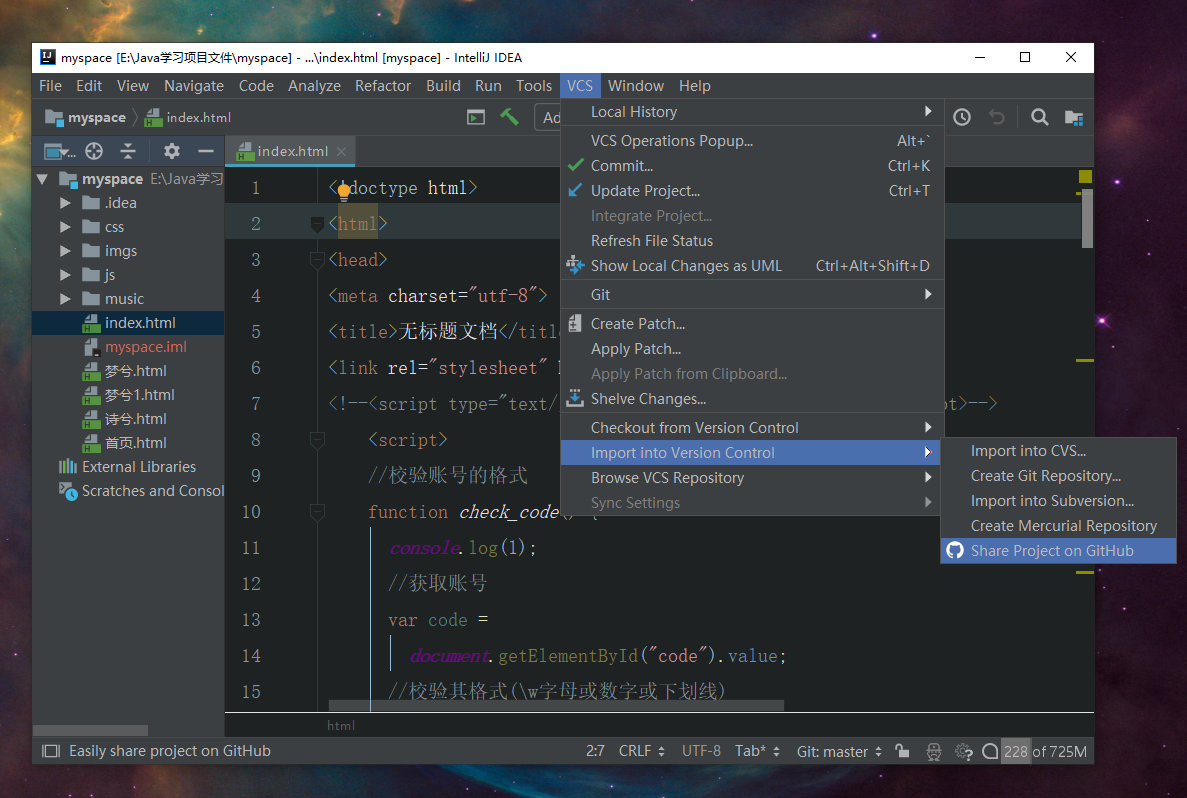
Task: Click the status bar settings cog icon
Action: click(x=964, y=751)
